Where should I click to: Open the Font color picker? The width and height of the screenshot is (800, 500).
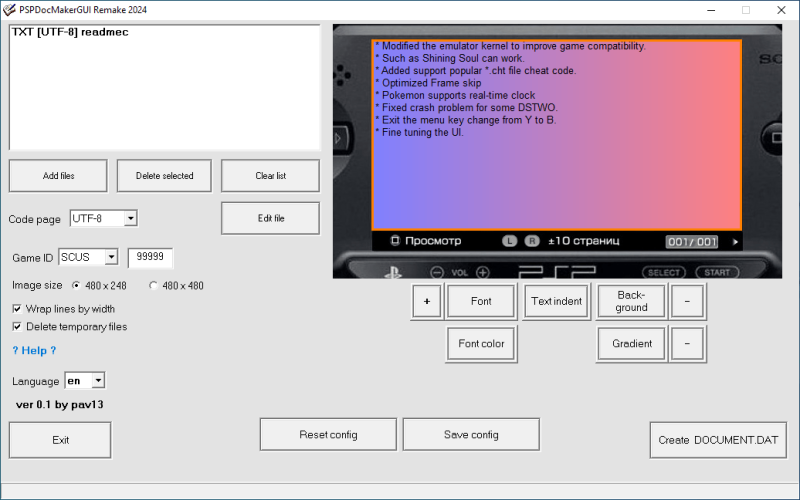(x=481, y=344)
